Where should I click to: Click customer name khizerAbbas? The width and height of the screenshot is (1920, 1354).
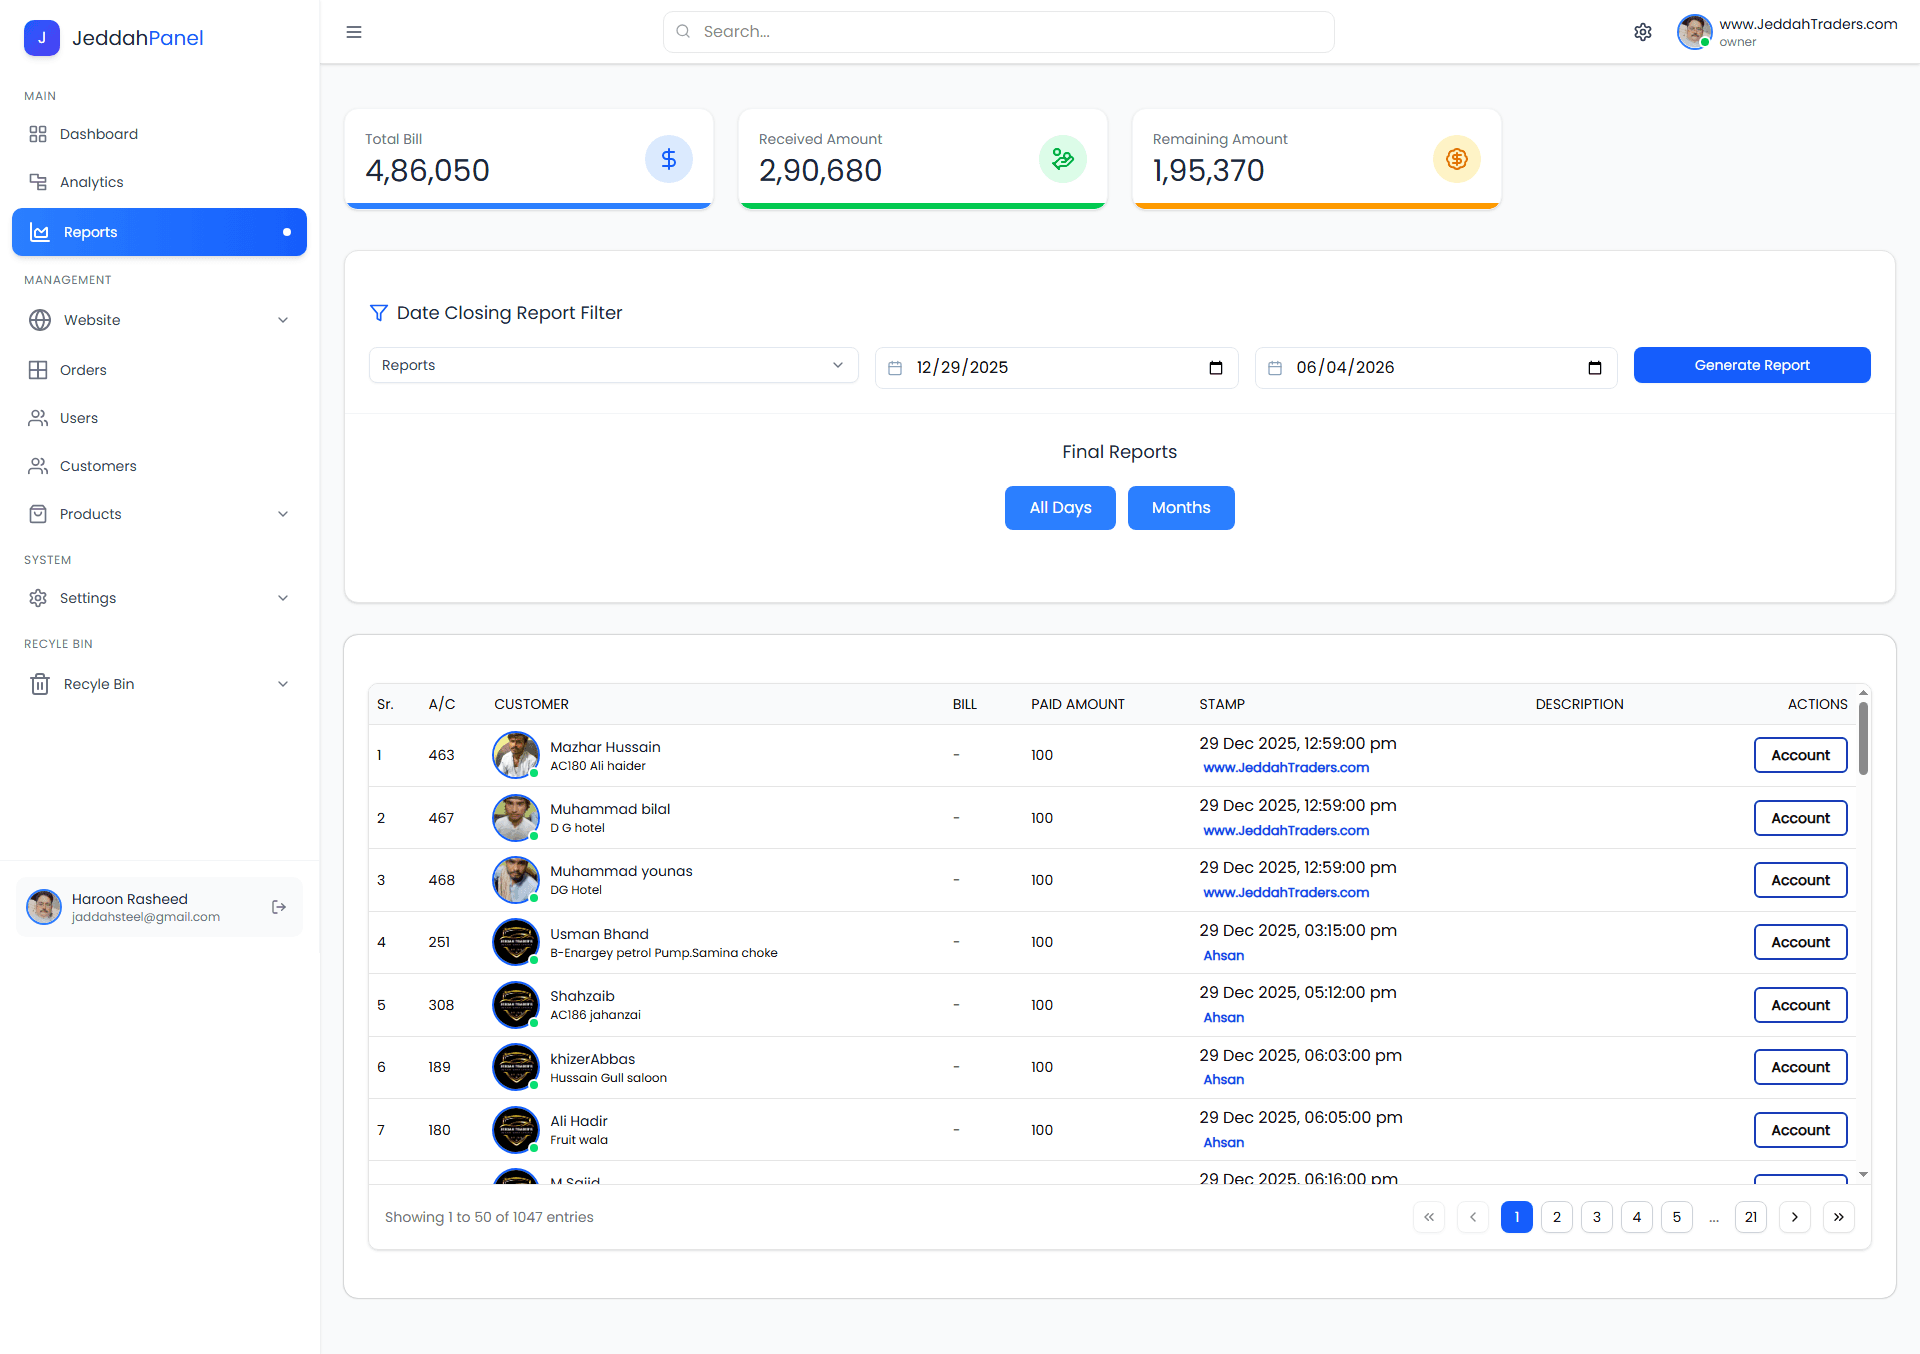point(592,1059)
